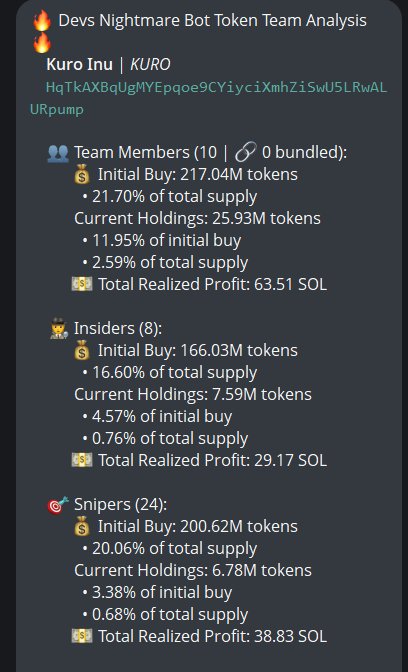Click the Insiders detective icon

tap(58, 329)
